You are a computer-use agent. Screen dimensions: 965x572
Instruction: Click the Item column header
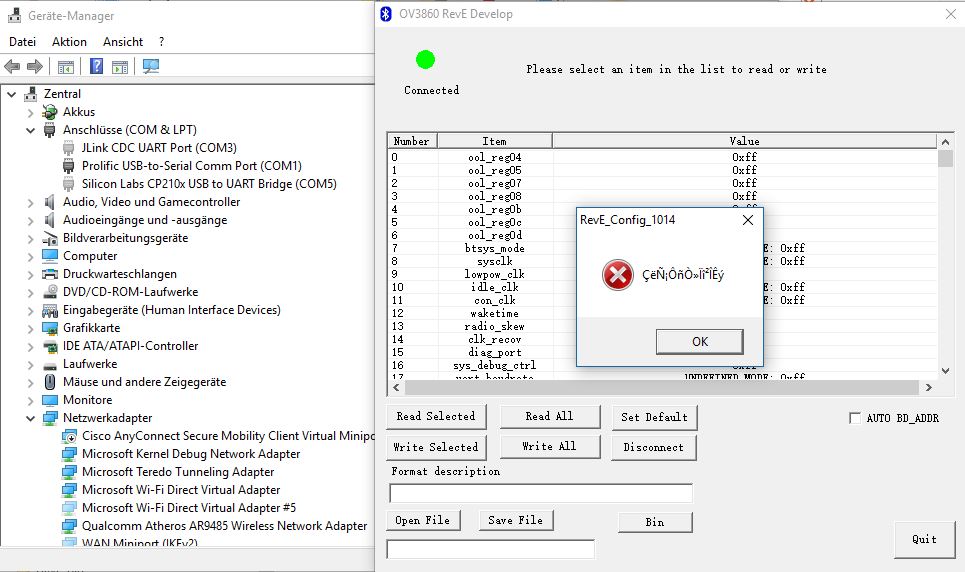pos(495,141)
